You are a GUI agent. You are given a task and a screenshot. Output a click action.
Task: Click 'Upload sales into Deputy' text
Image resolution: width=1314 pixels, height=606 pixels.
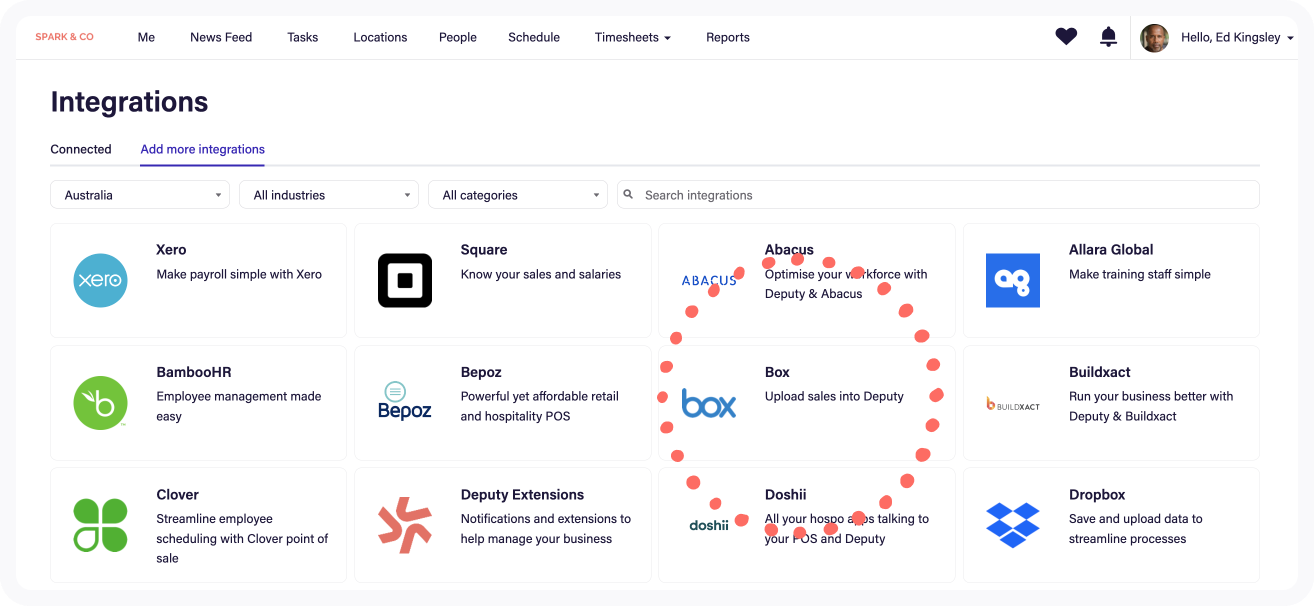pos(834,396)
